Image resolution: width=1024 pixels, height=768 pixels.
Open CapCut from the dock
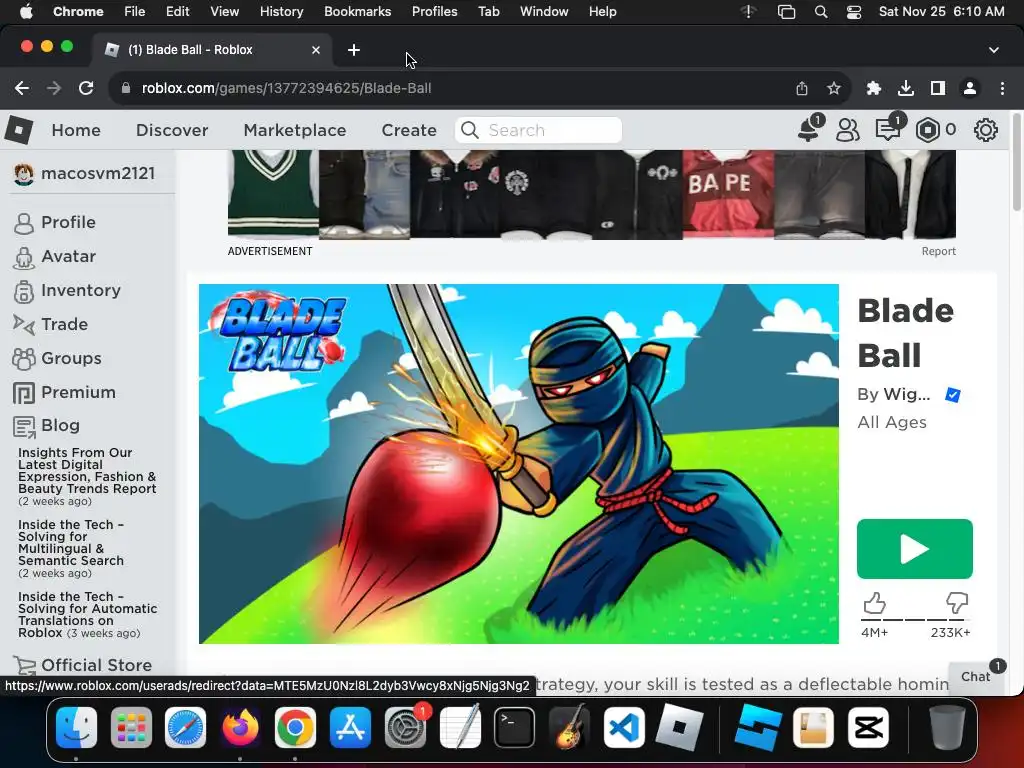click(868, 727)
